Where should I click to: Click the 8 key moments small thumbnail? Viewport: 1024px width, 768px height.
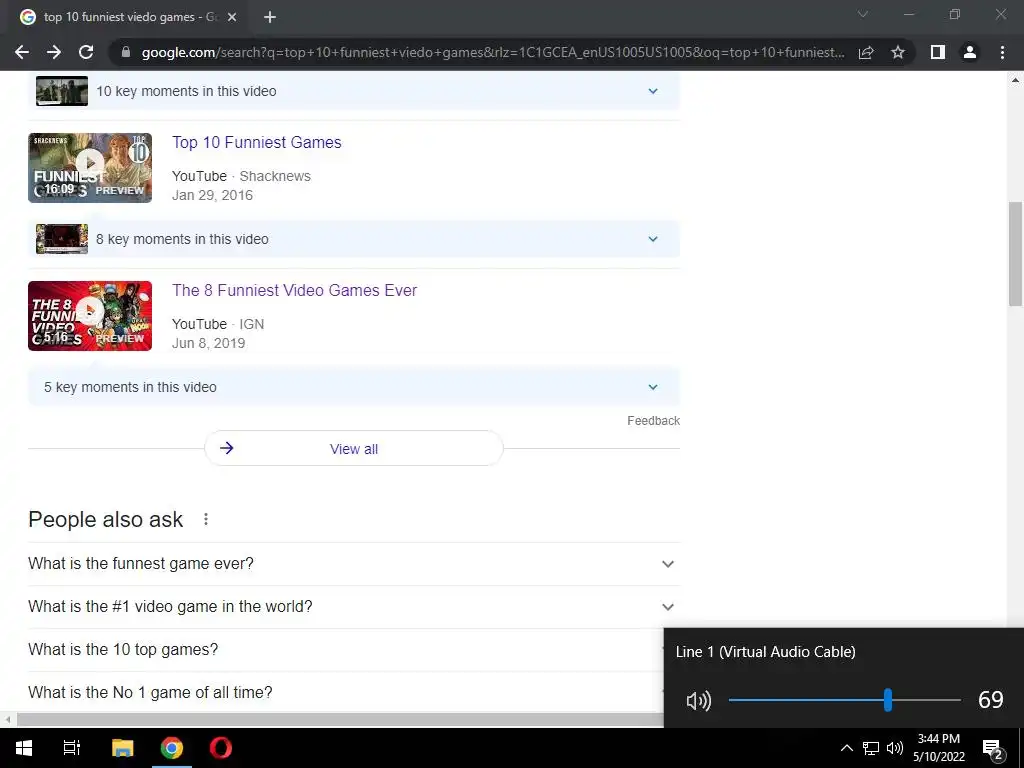(62, 239)
